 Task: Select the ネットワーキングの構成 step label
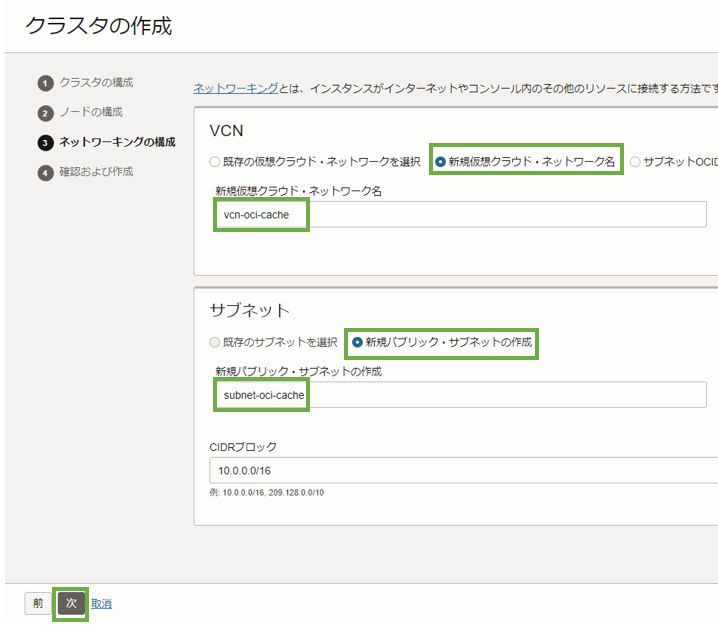click(117, 142)
